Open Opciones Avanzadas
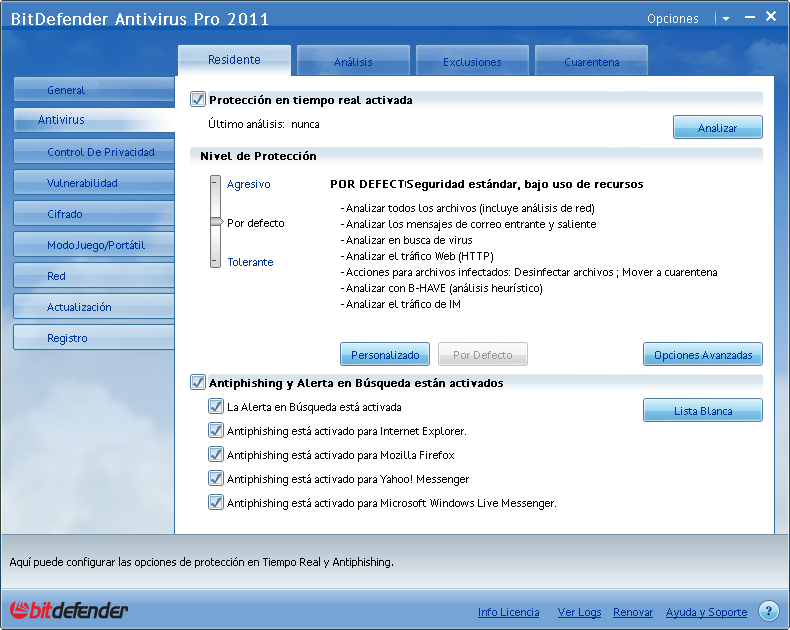Screen dimensions: 790x630 702,355
